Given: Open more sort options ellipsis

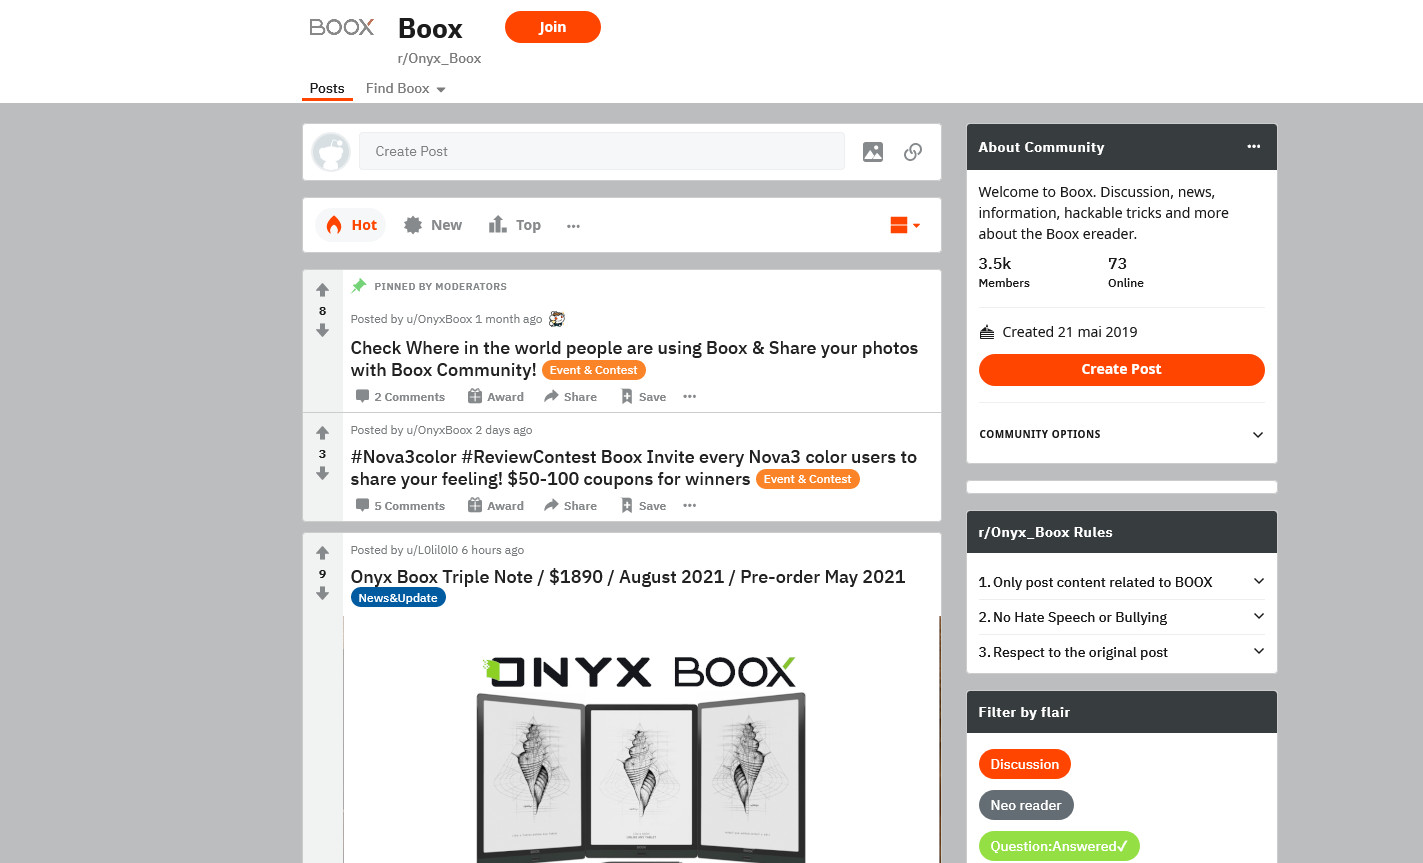Looking at the screenshot, I should pyautogui.click(x=573, y=226).
